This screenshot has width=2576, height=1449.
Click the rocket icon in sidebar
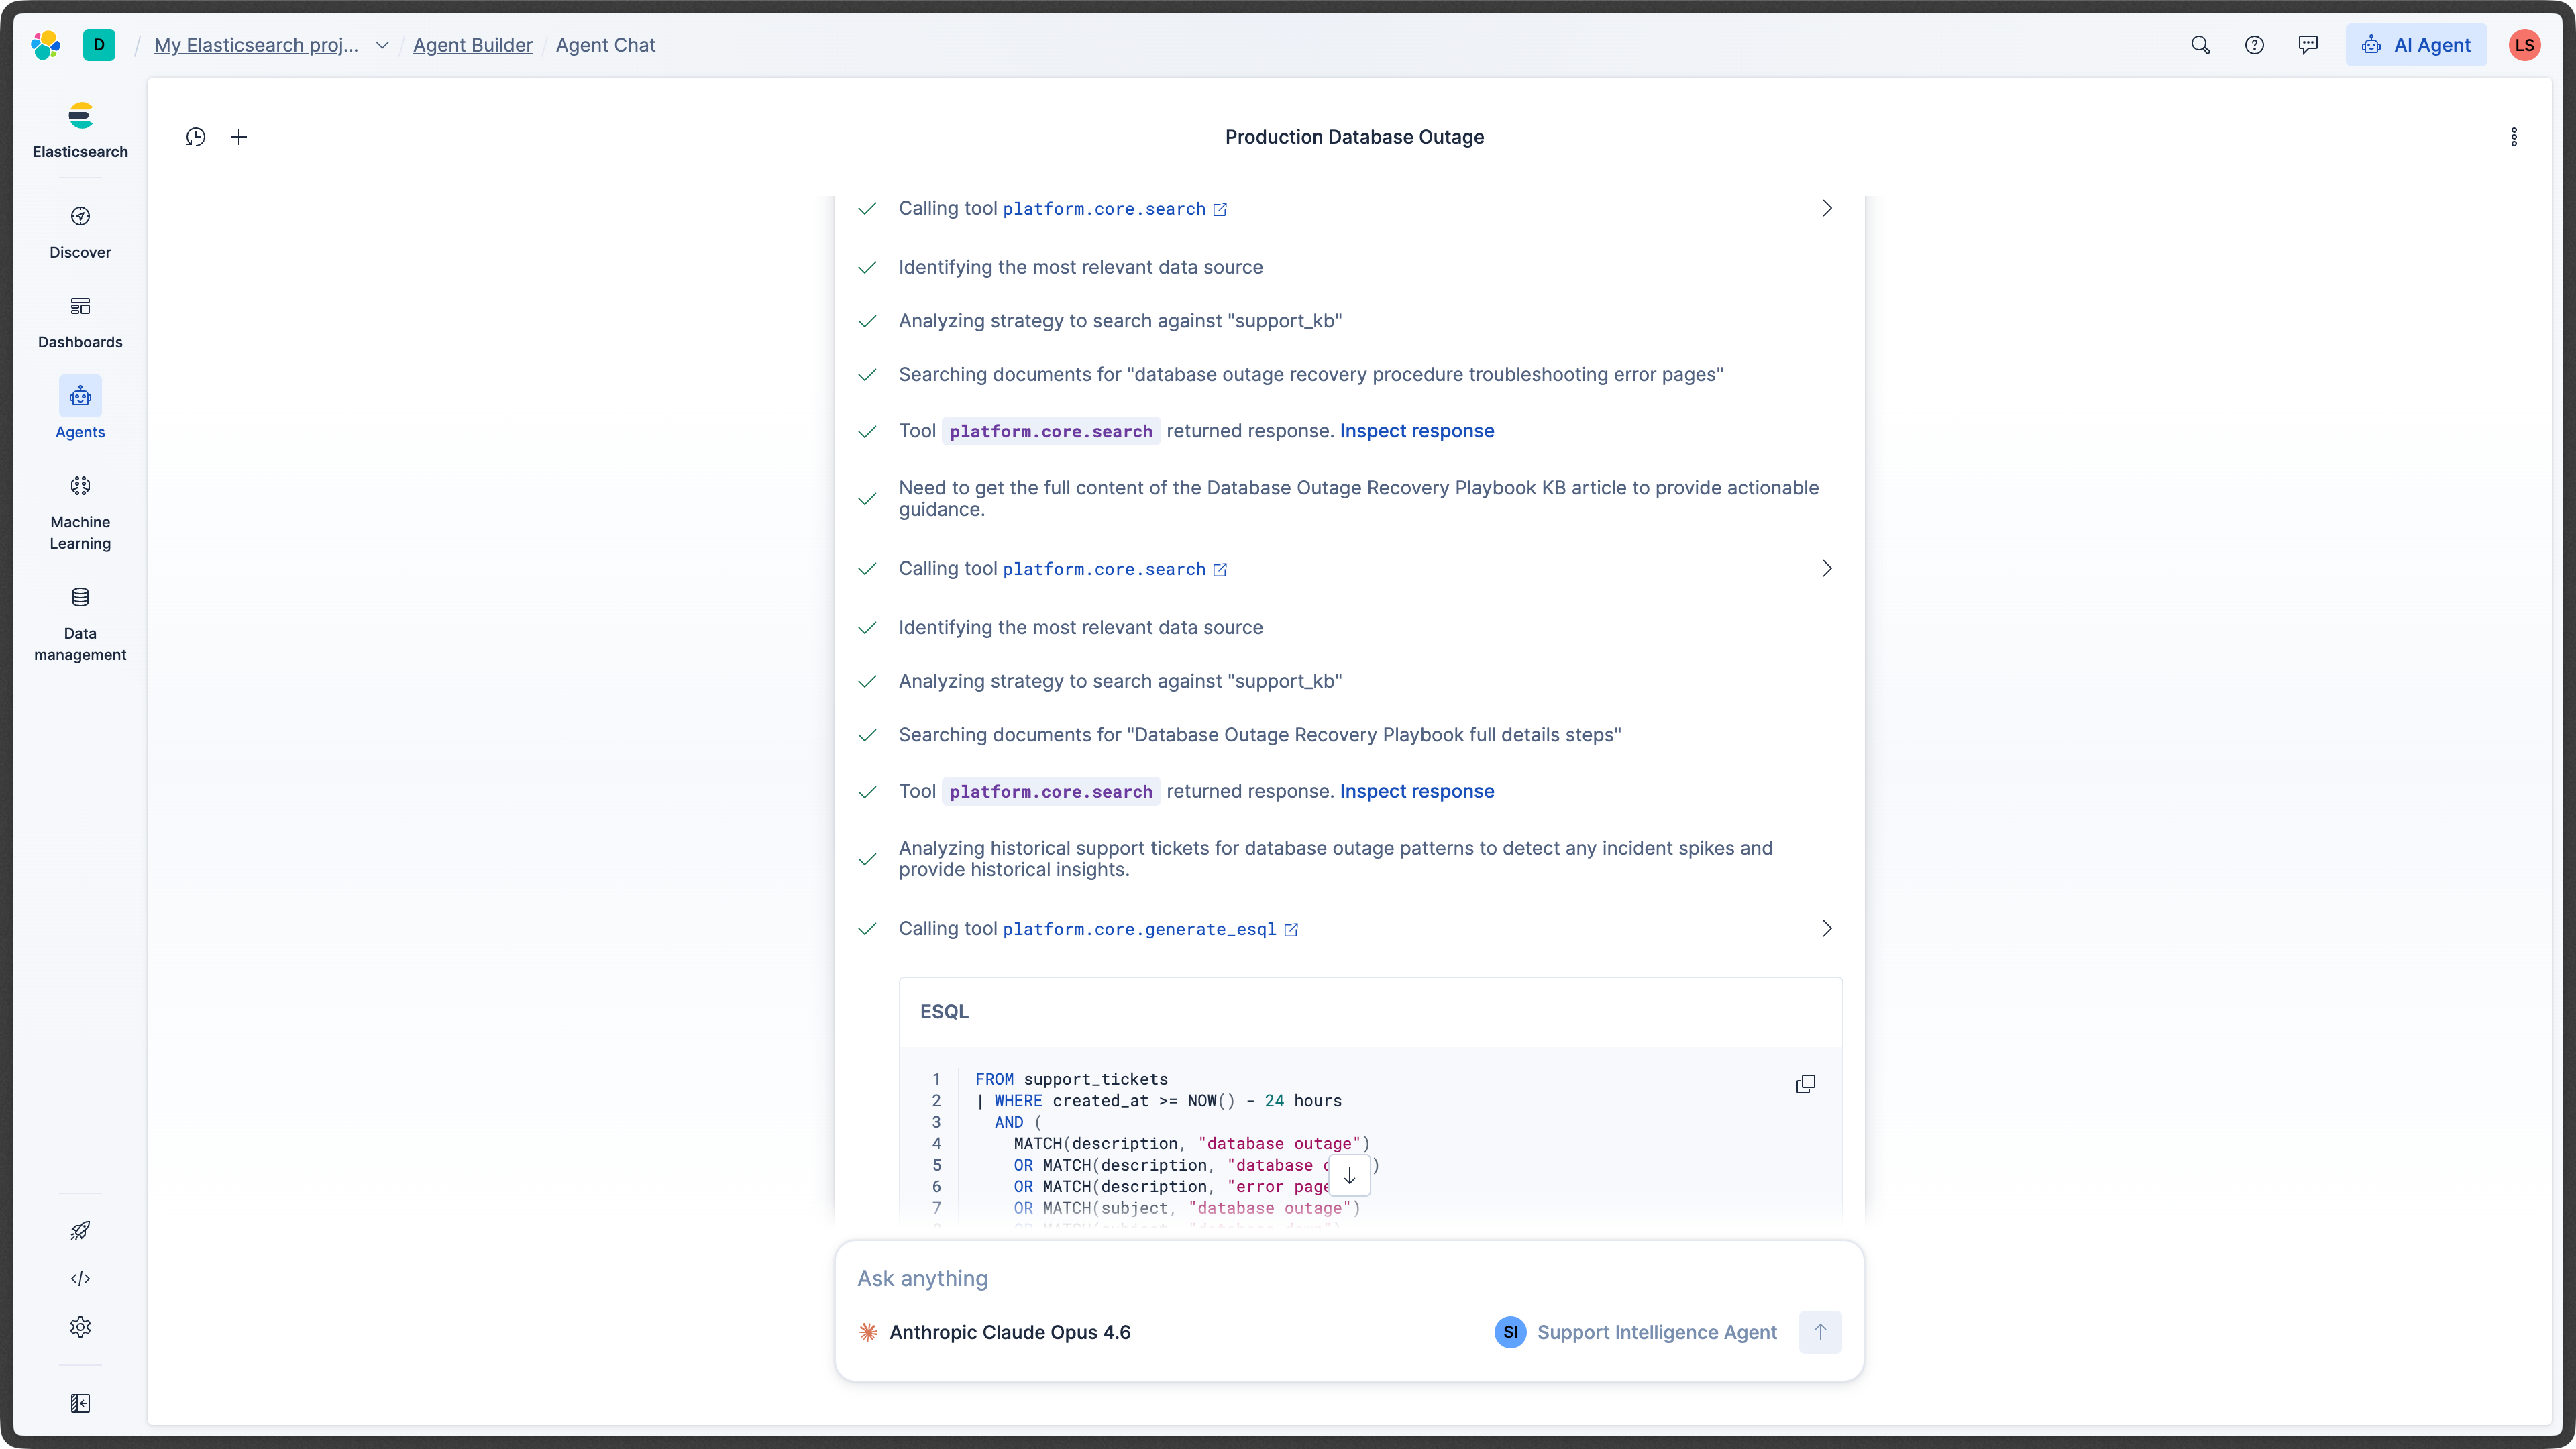(x=80, y=1230)
